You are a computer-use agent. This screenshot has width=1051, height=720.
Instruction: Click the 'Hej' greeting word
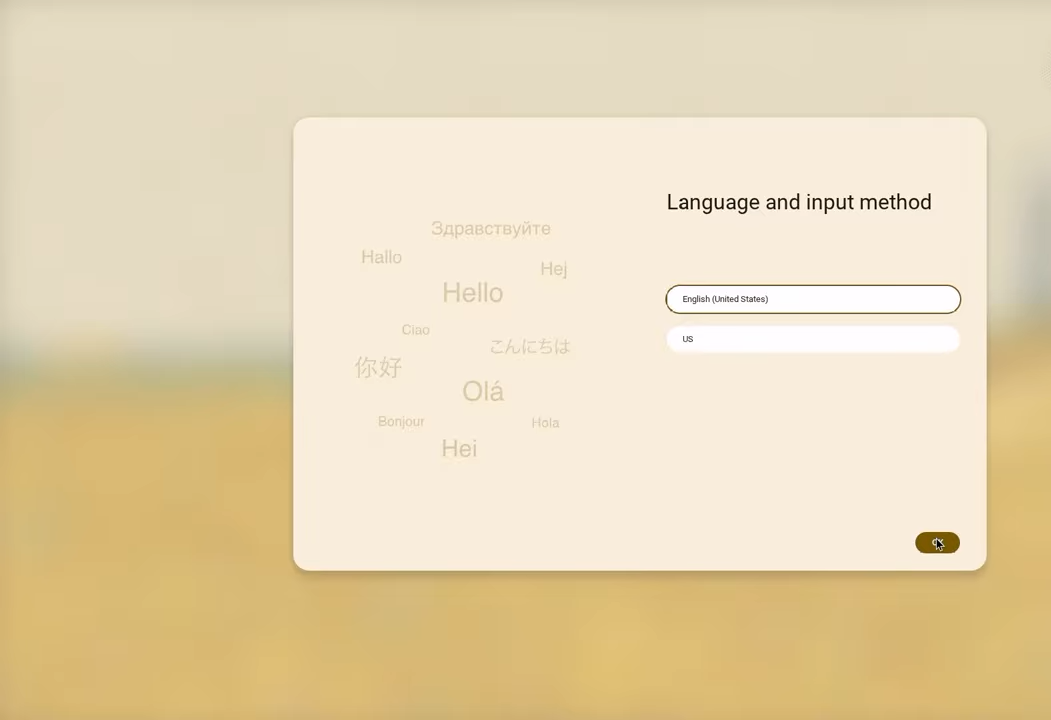553,269
